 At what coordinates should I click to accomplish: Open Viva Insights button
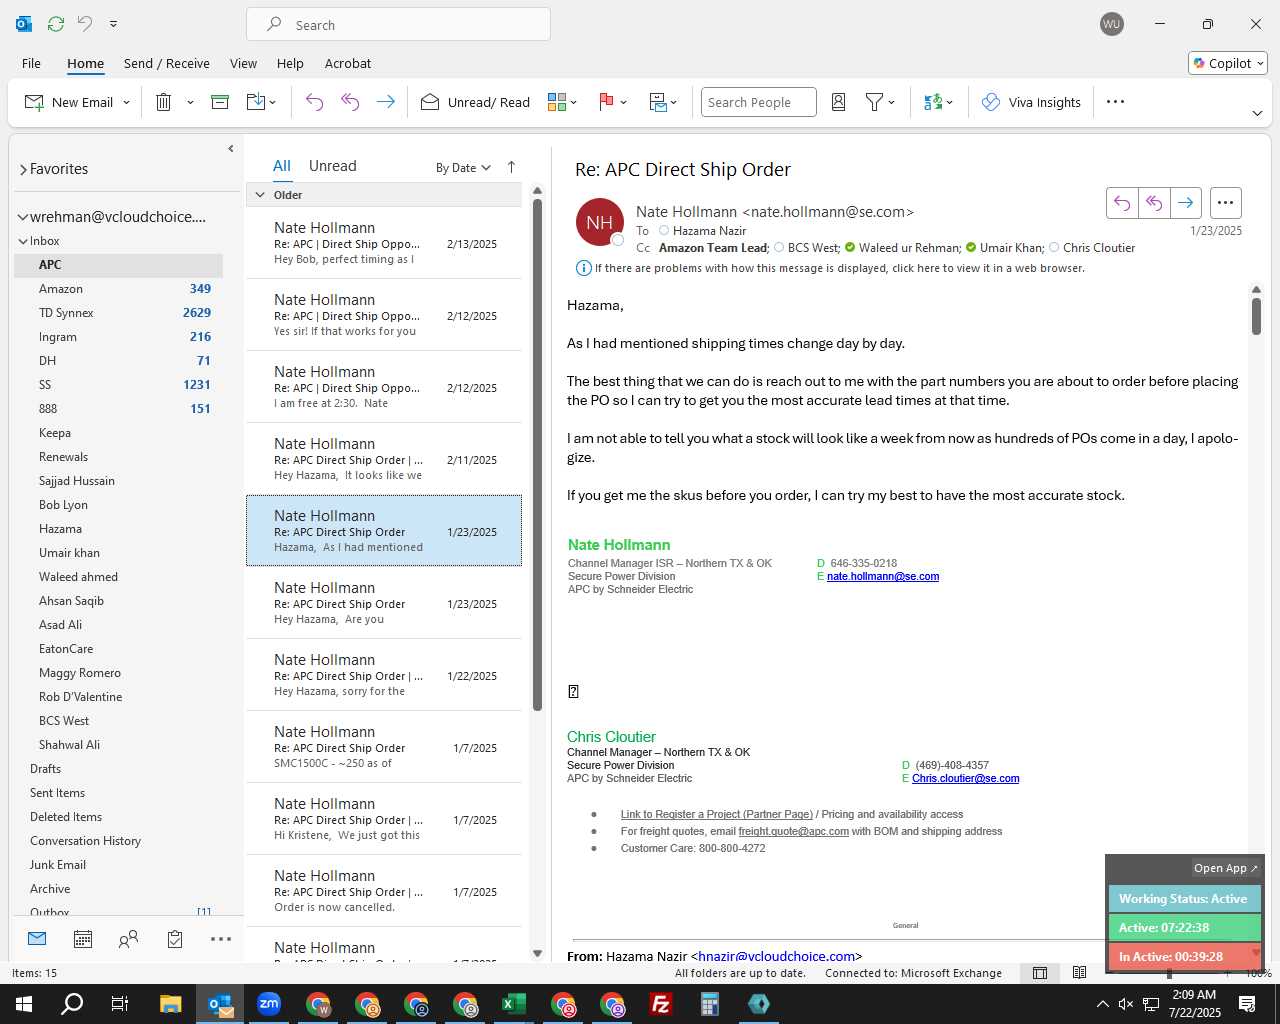1031,102
